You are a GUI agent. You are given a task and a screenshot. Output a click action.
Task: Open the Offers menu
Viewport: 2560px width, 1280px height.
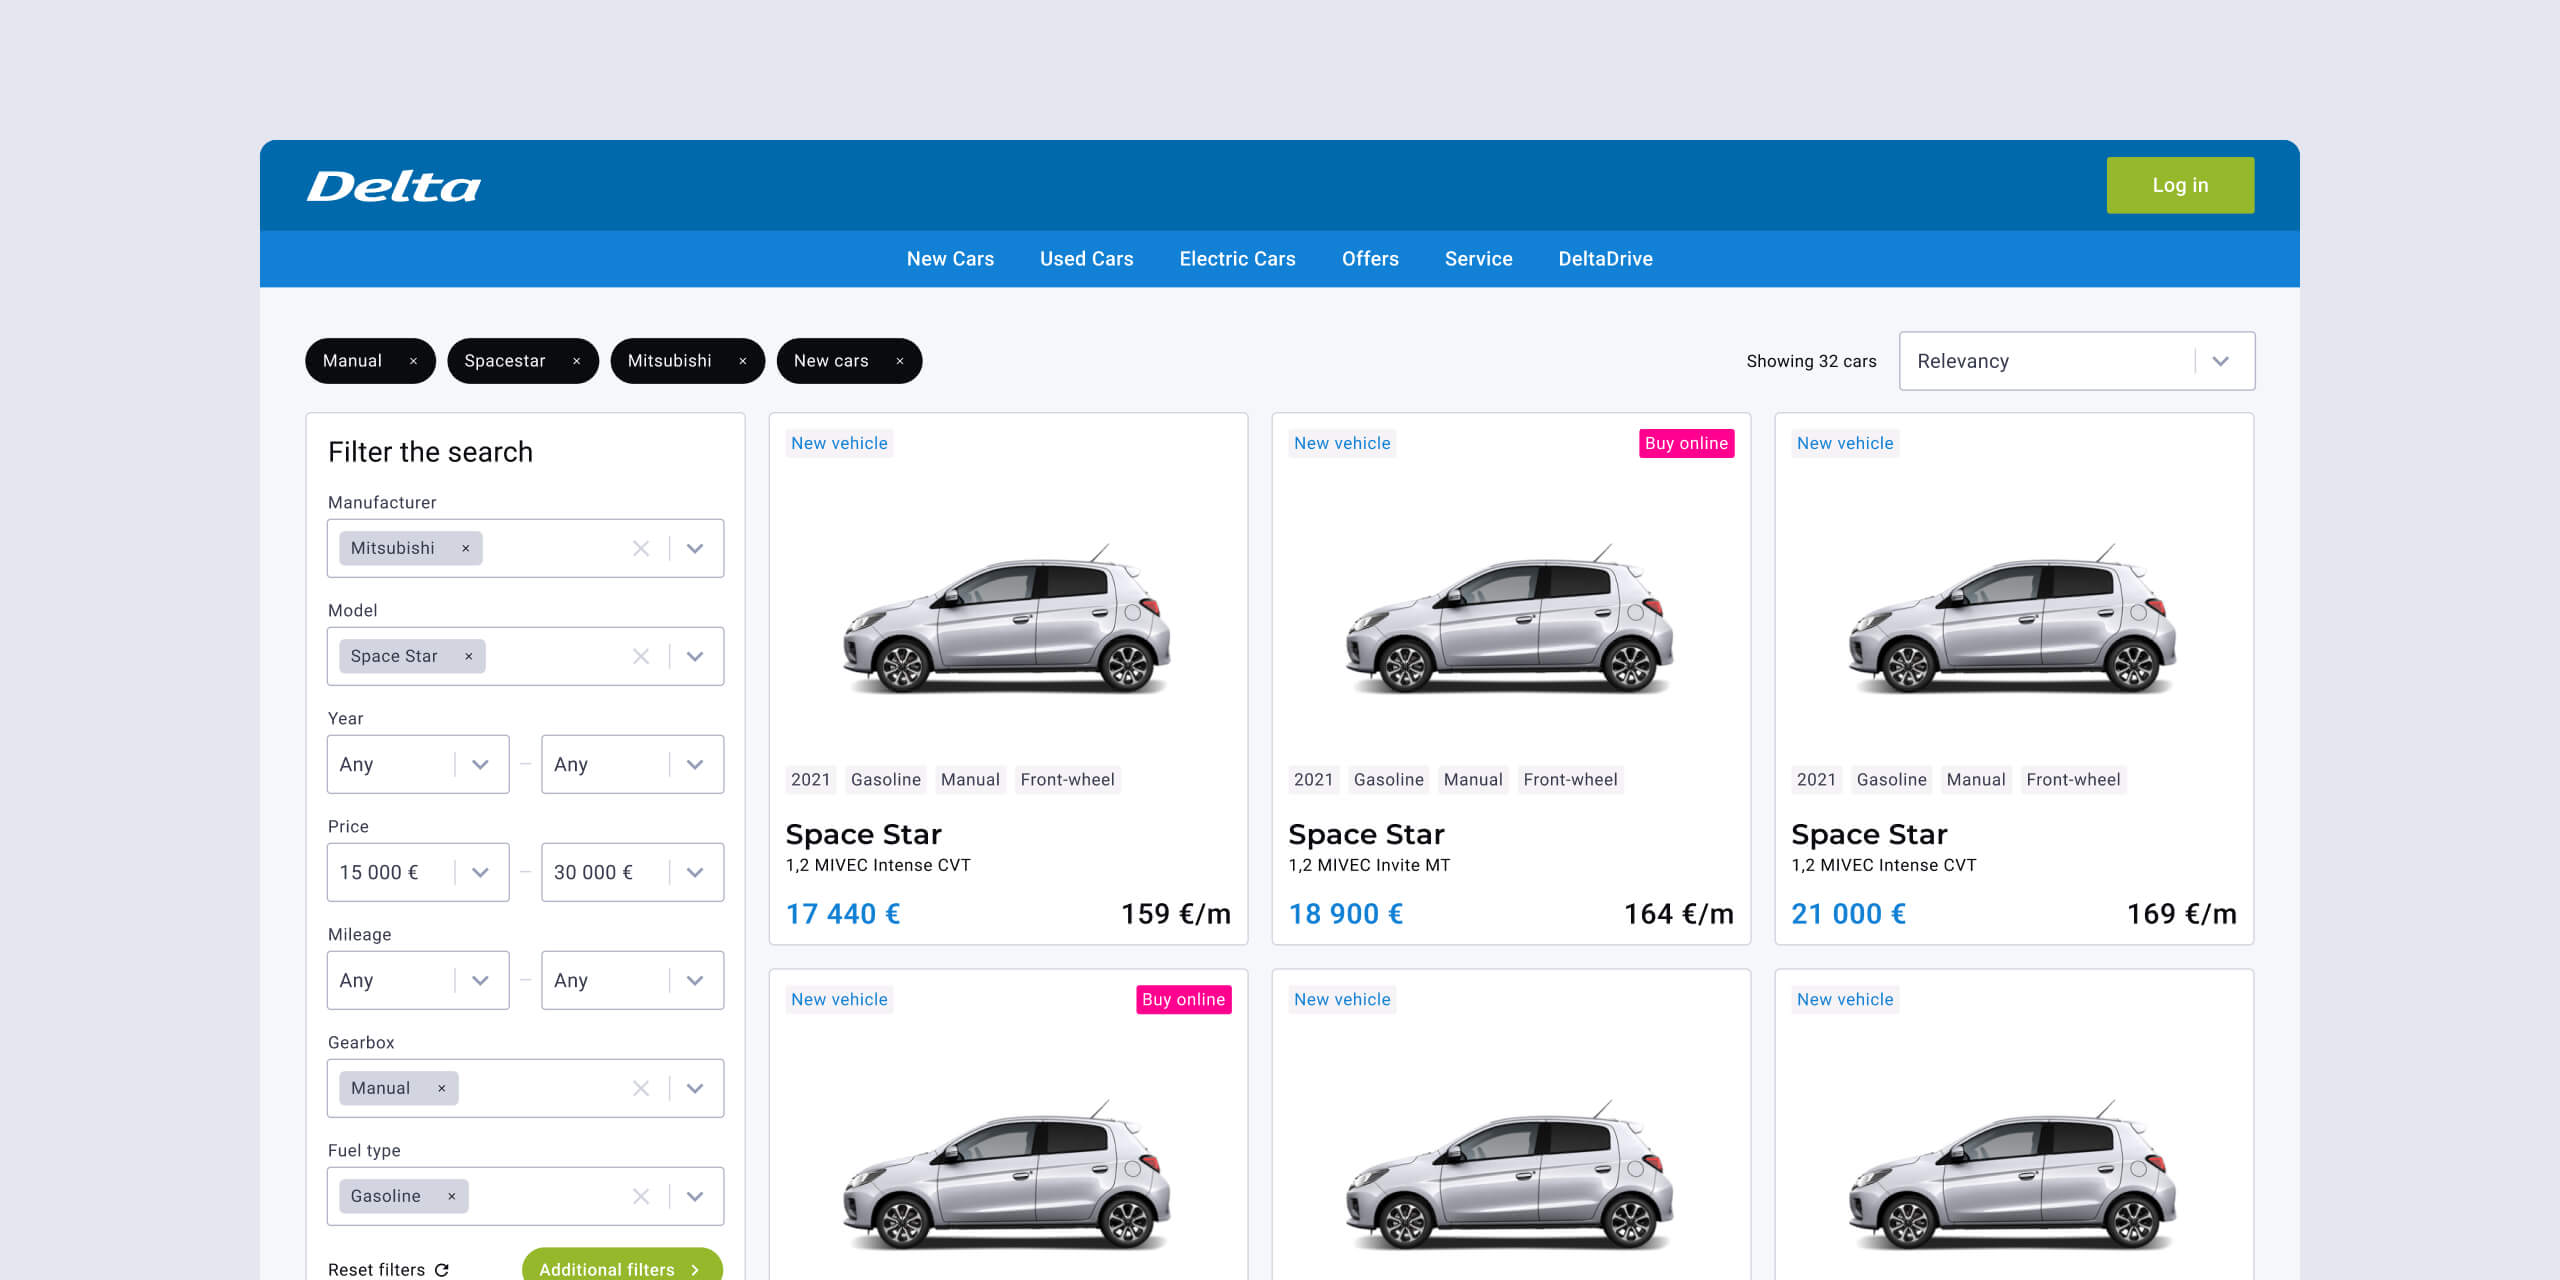1370,259
